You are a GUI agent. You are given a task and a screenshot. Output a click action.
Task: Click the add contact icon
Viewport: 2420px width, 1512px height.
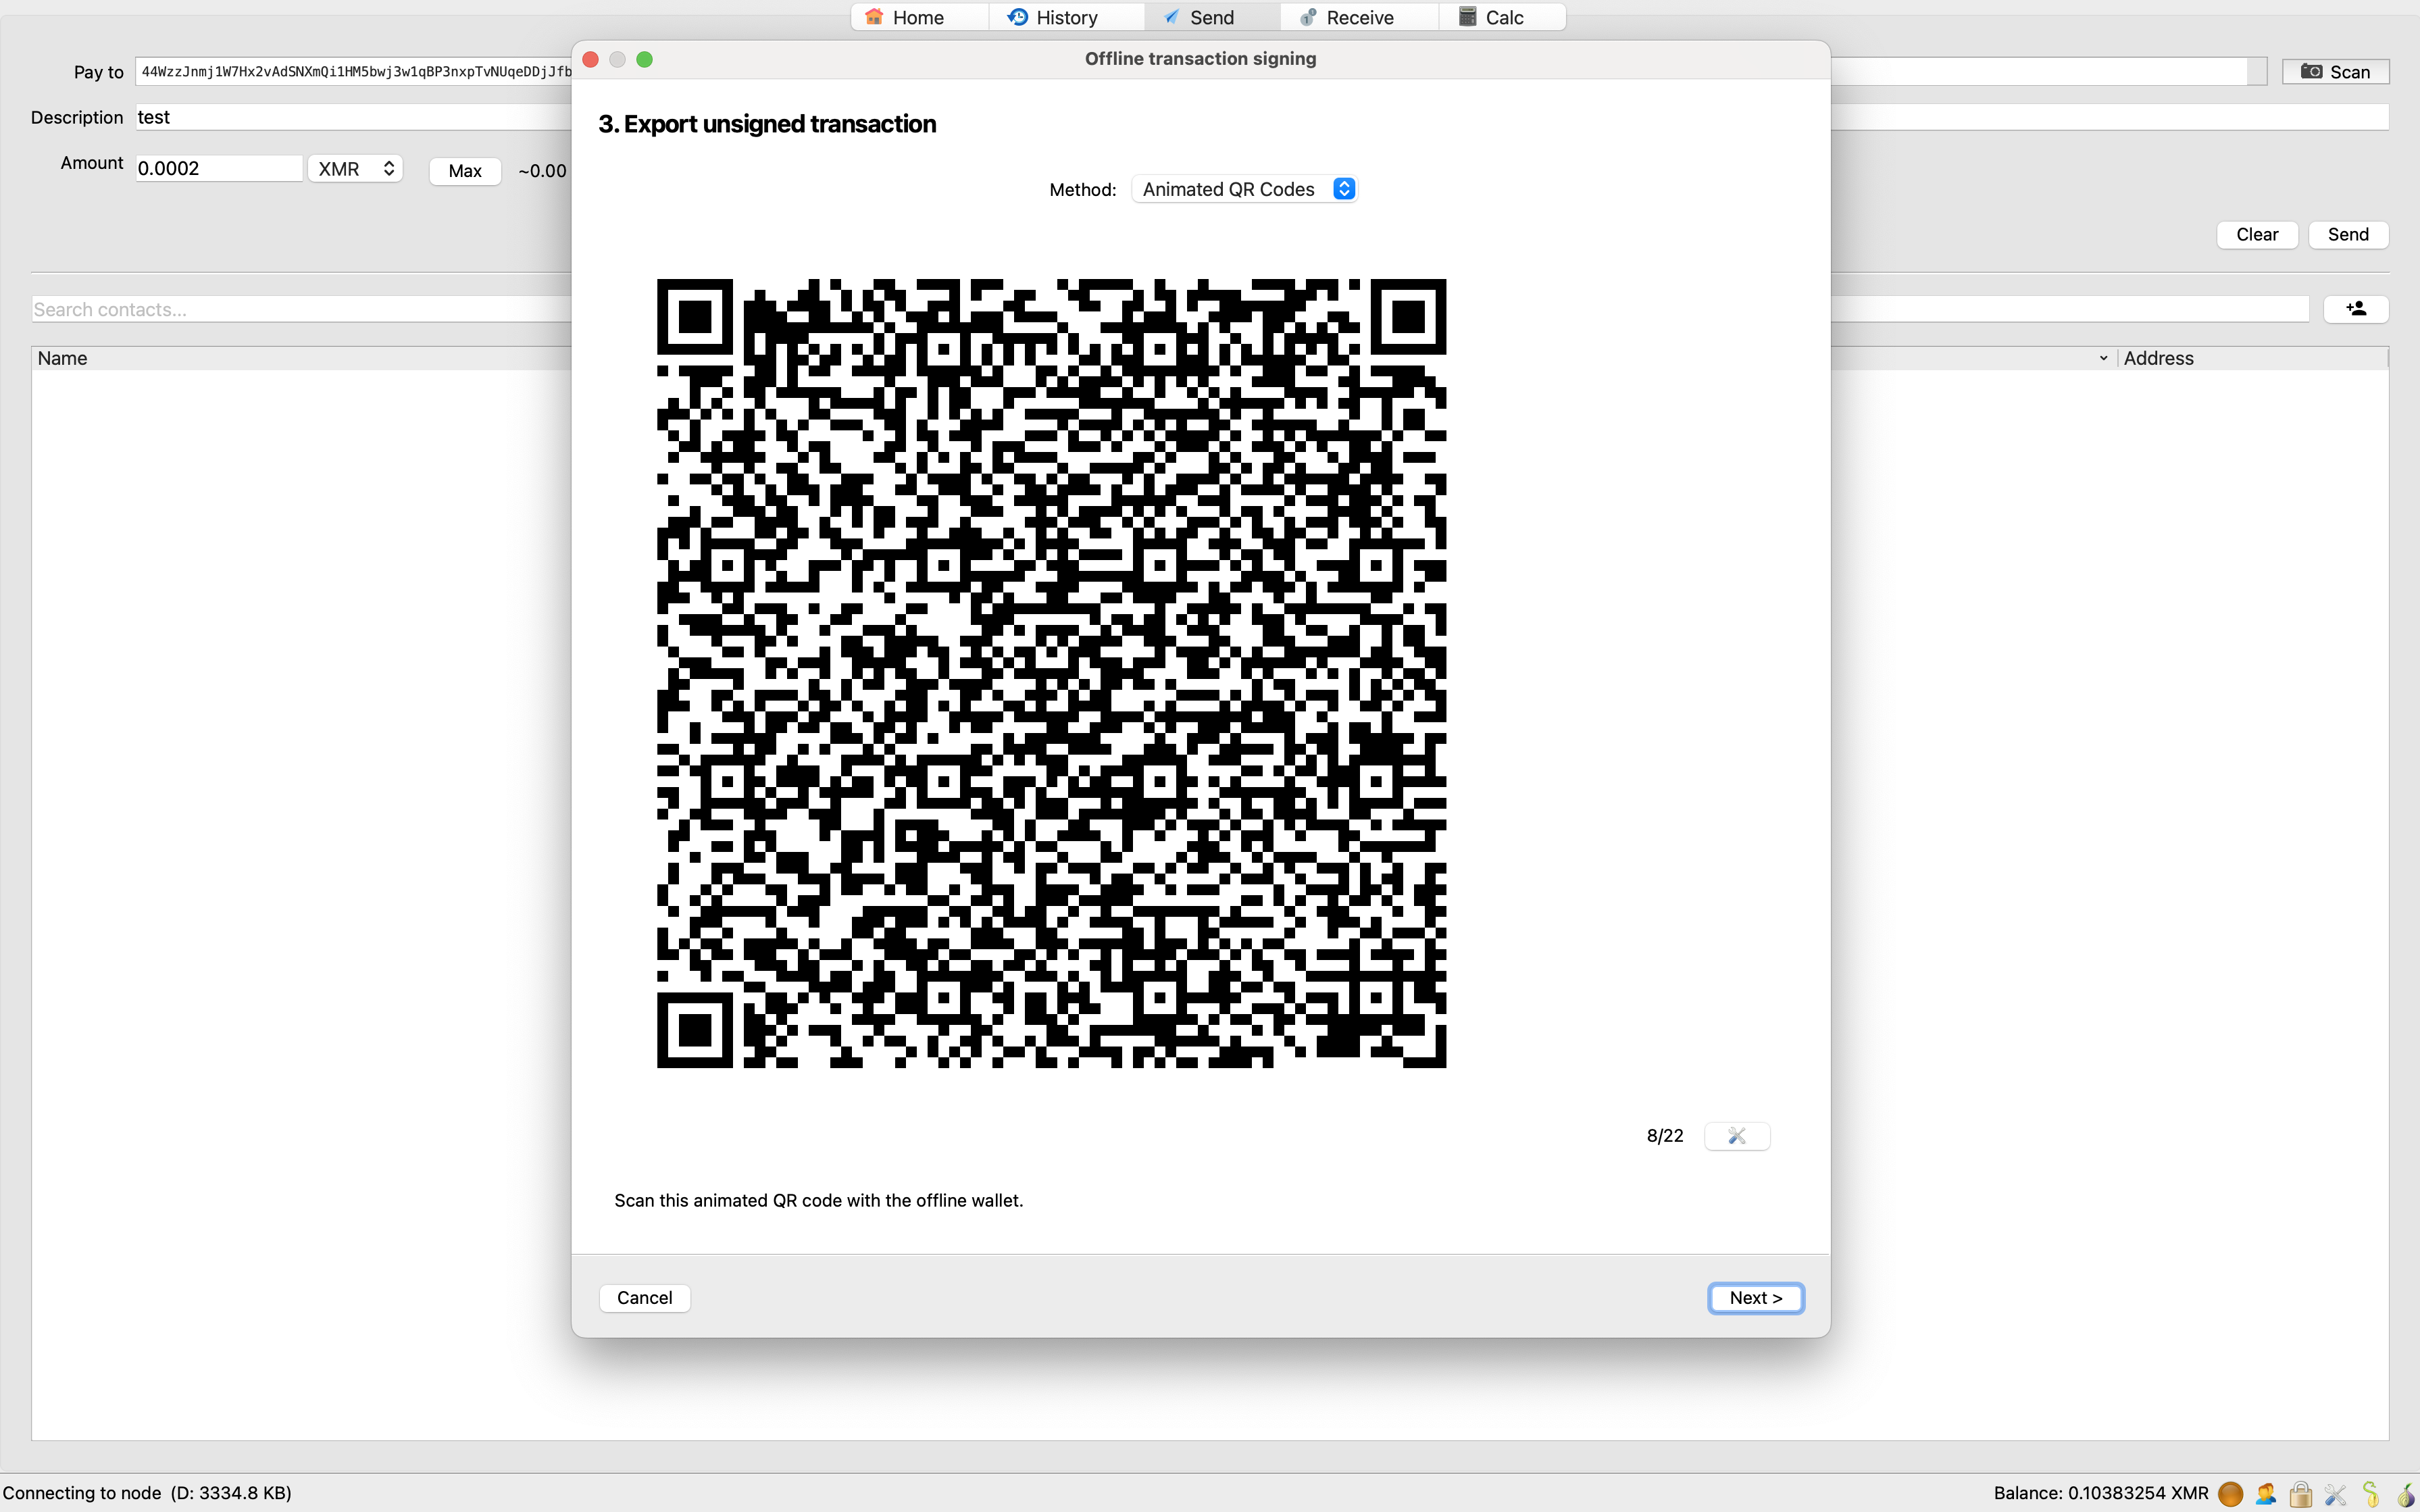tap(2356, 309)
